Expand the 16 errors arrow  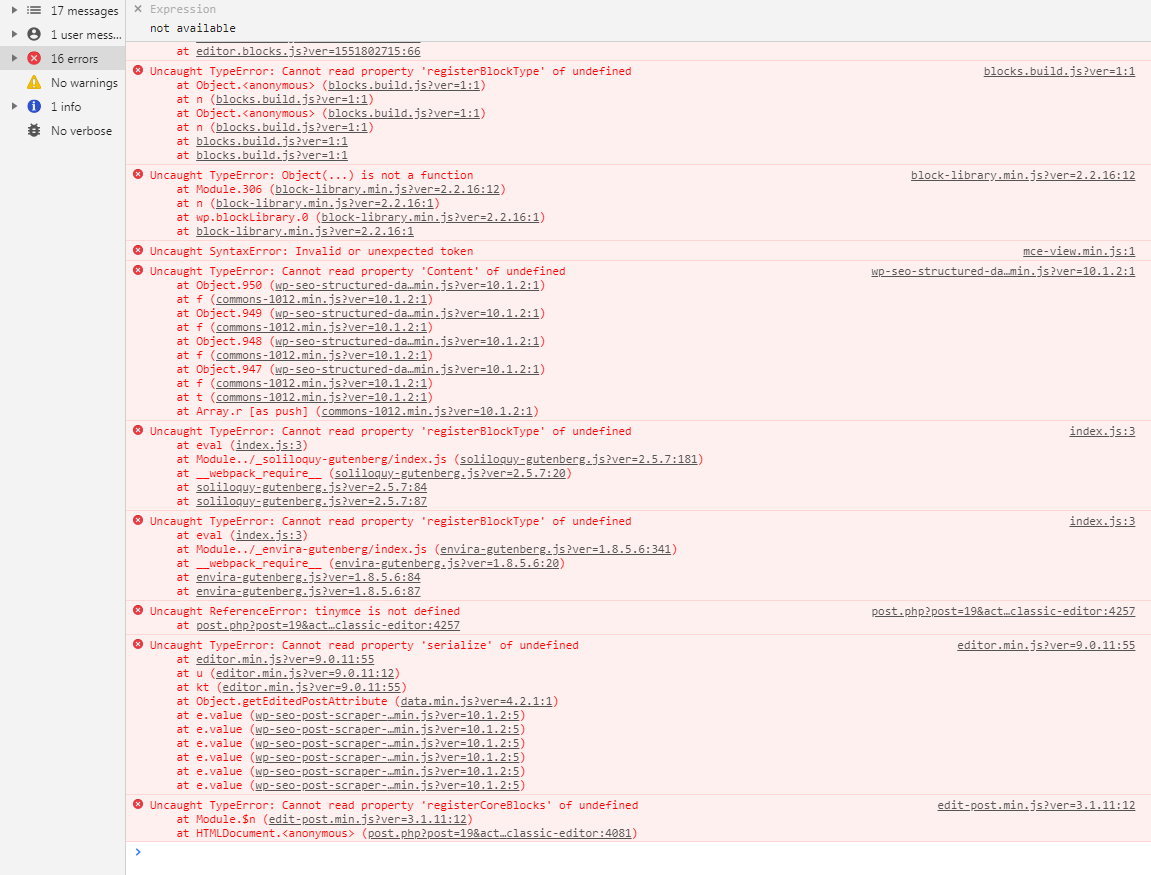click(x=13, y=58)
